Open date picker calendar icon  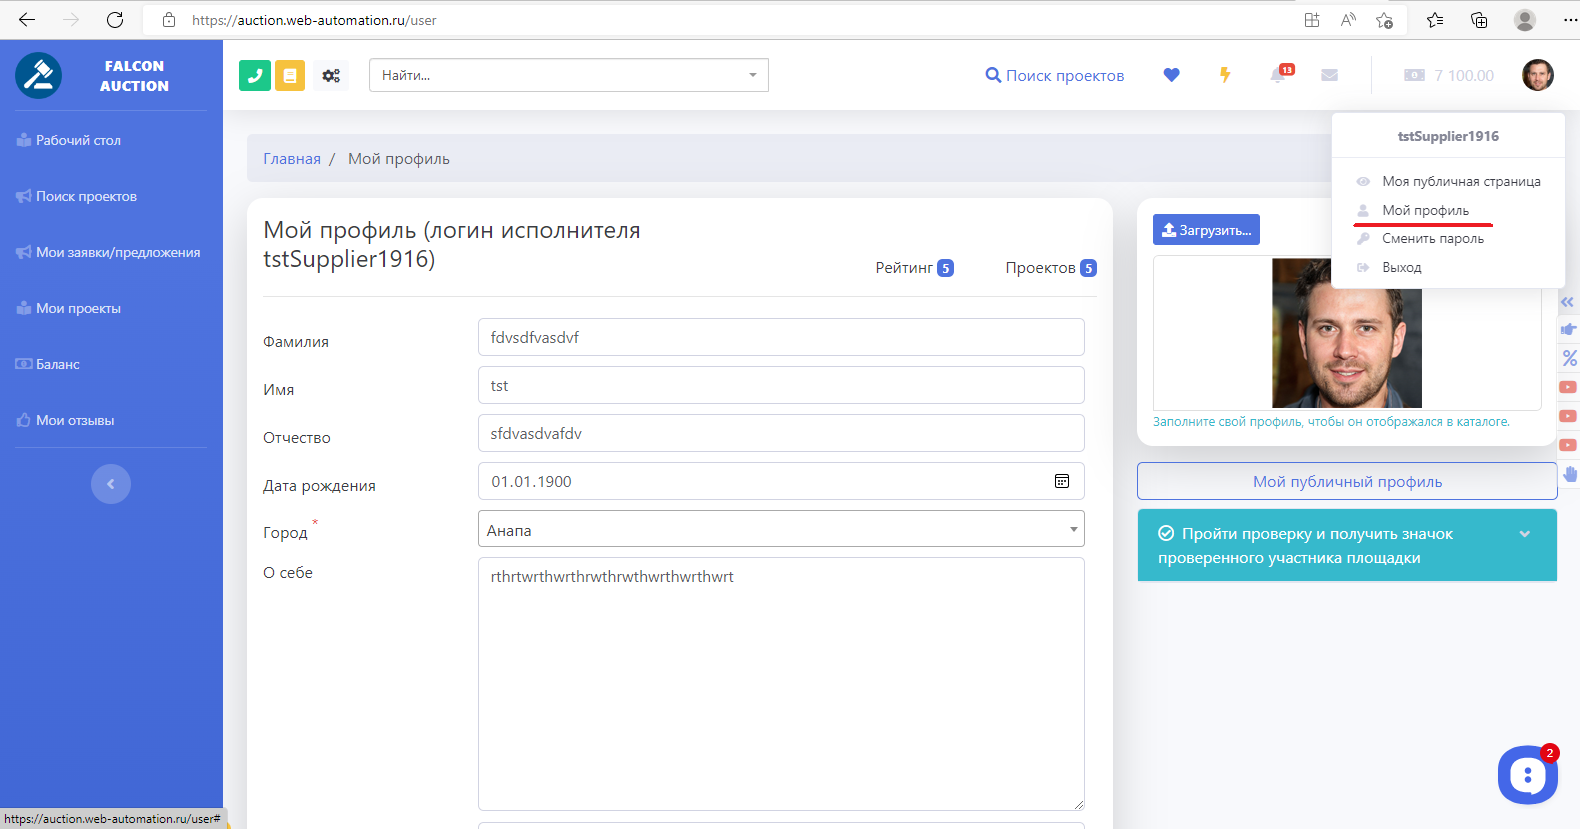(x=1061, y=481)
